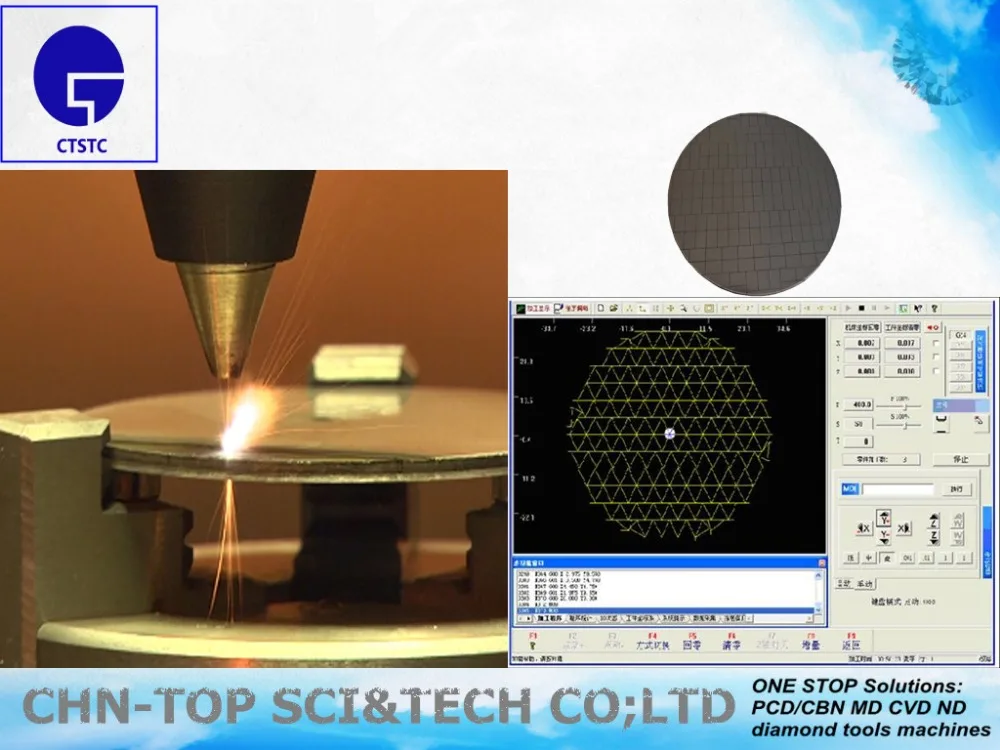Select the highlighted last G-code line
The height and width of the screenshot is (750, 1000).
click(665, 610)
